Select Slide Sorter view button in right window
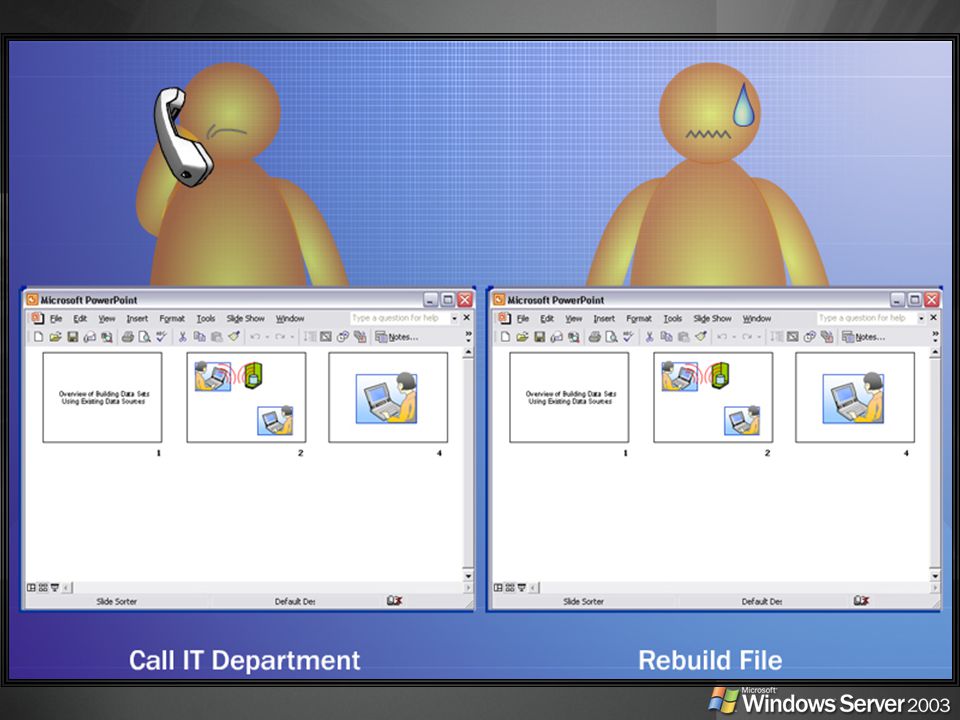Screen dimensions: 960x720 pyautogui.click(x=510, y=588)
